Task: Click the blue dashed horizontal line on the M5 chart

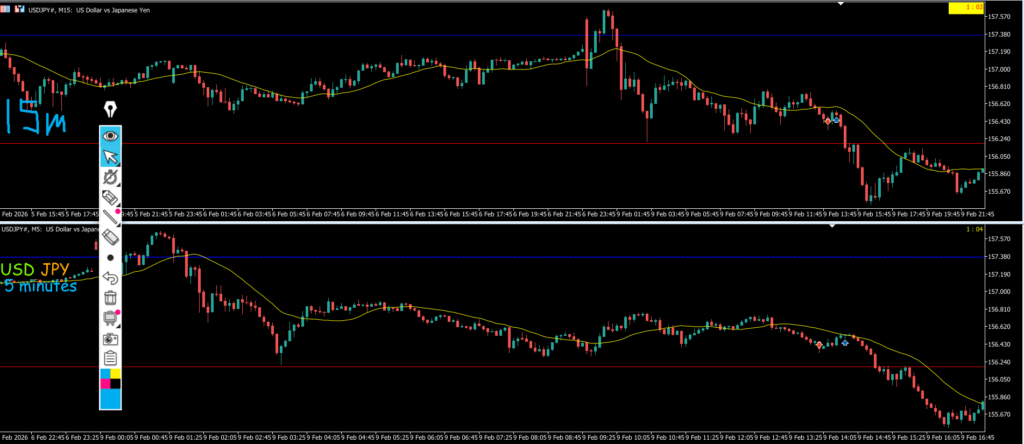Action: pos(500,257)
